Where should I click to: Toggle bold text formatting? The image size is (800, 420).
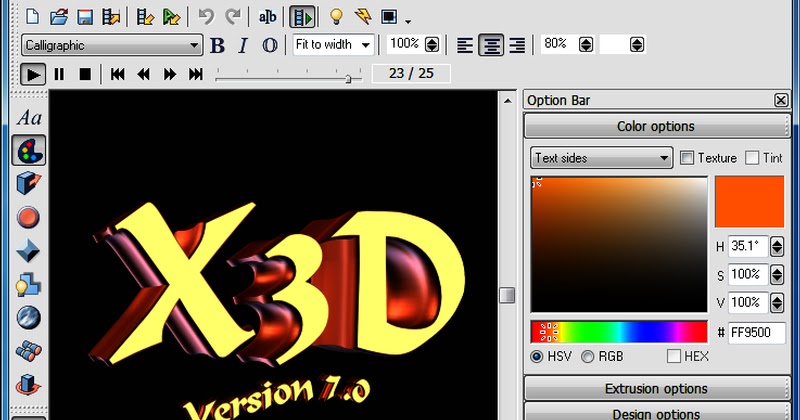(x=217, y=45)
